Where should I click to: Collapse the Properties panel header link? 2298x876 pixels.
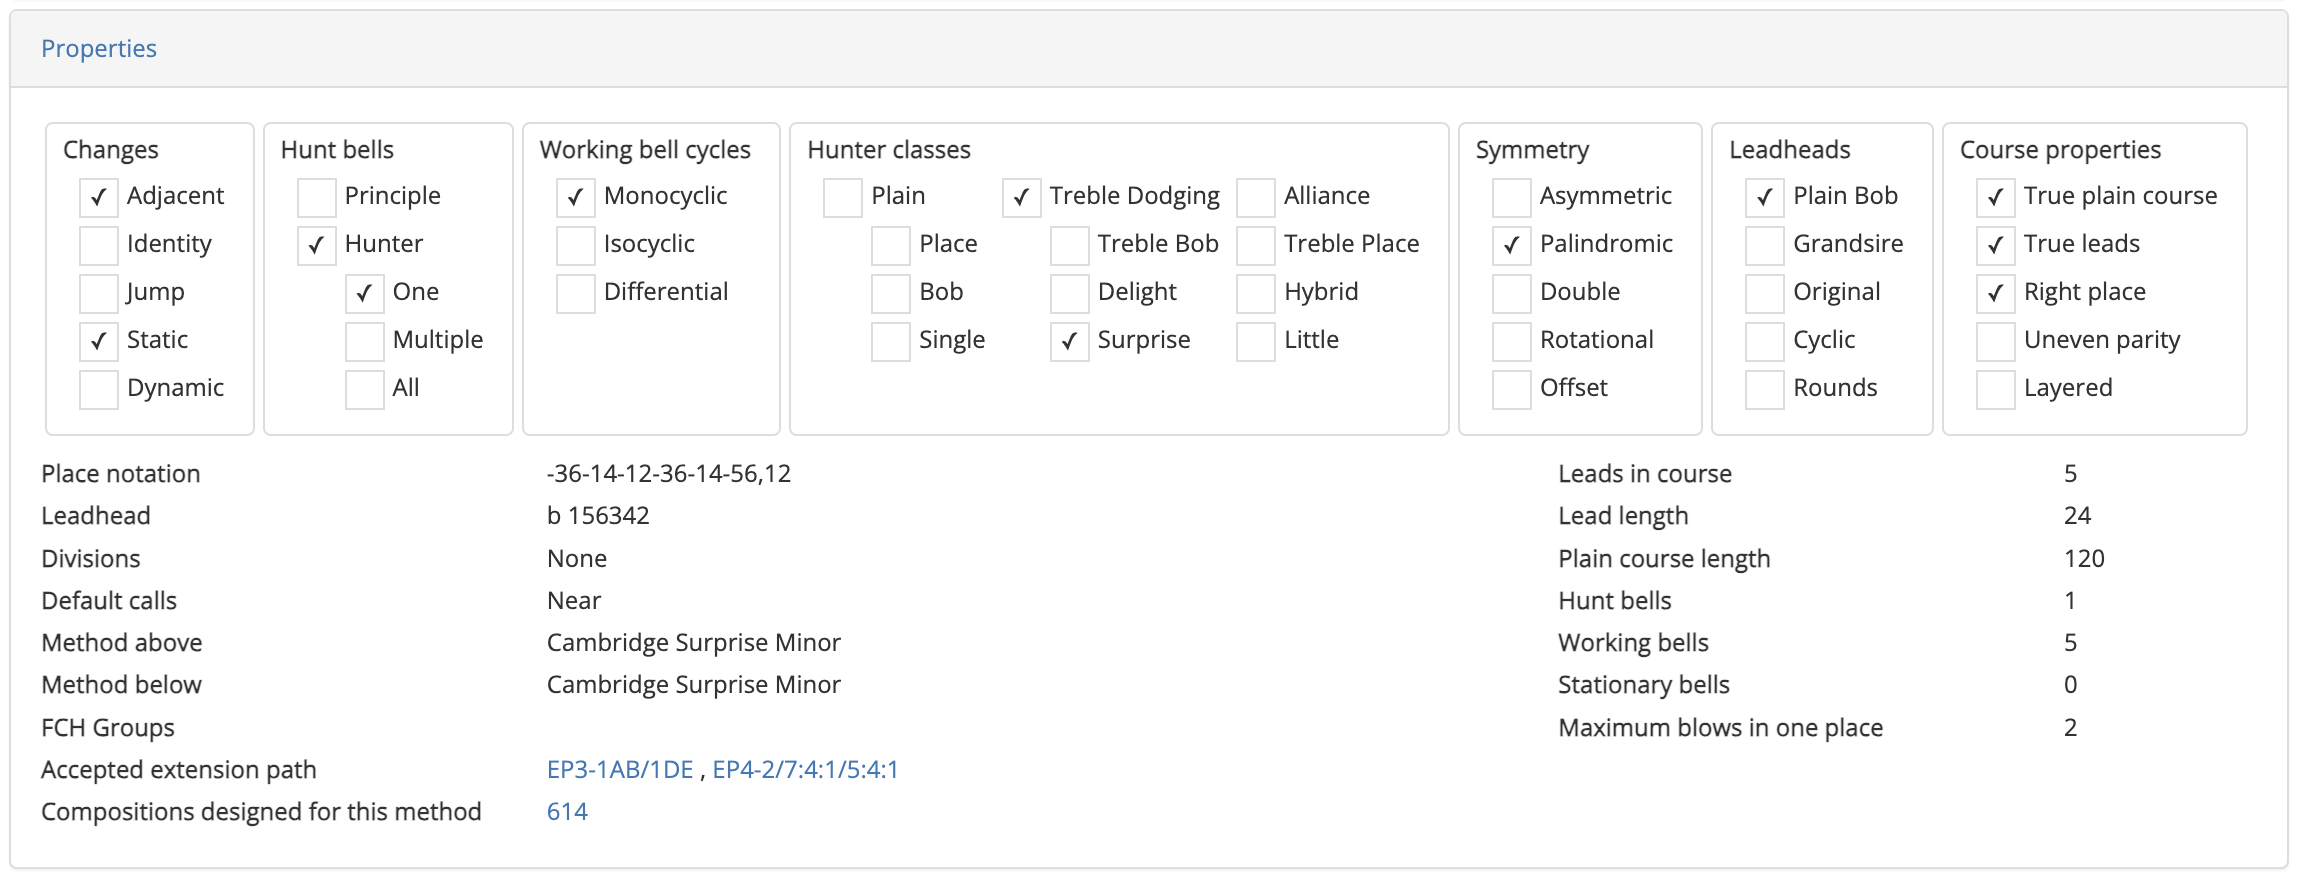98,48
